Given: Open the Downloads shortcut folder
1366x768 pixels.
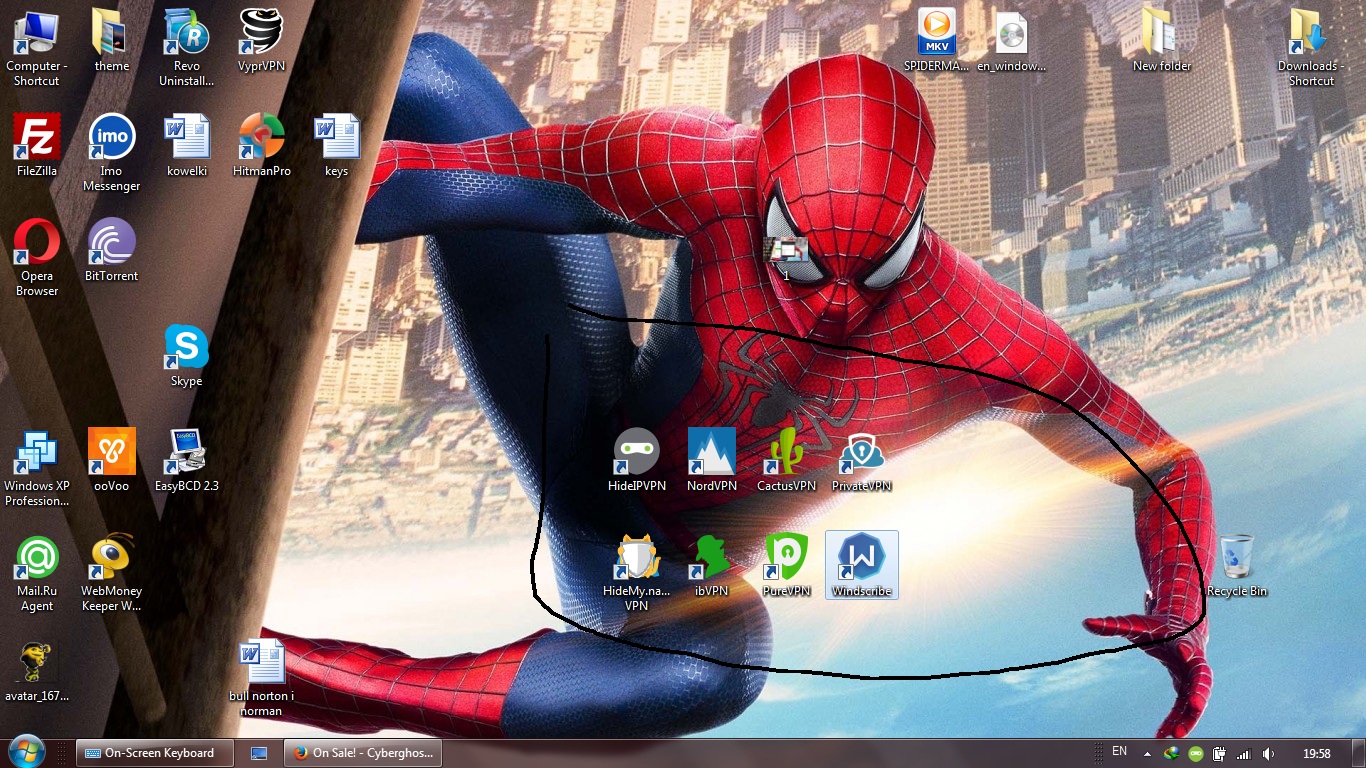Looking at the screenshot, I should 1312,47.
